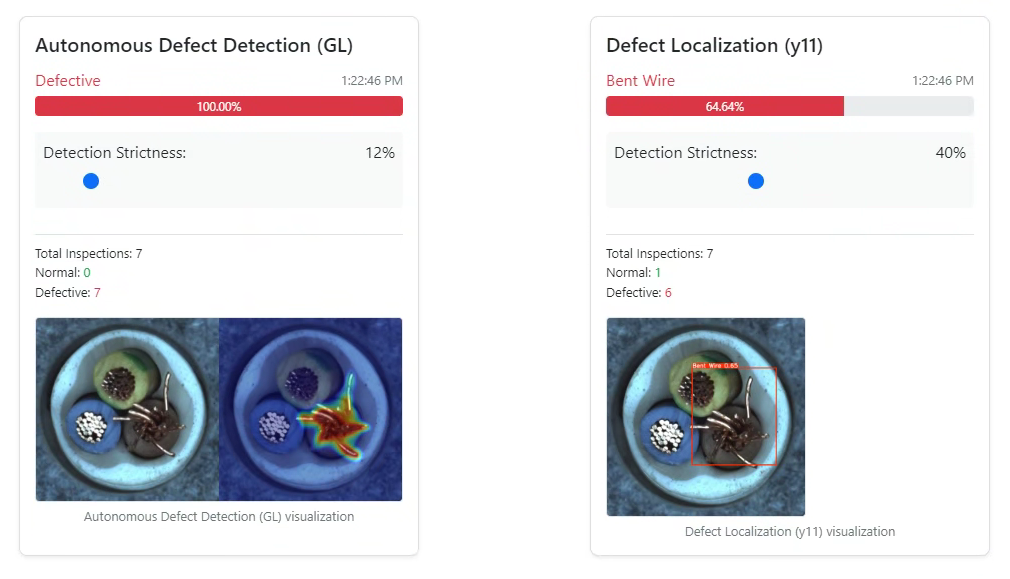Click the GL Normal count of 0
The image size is (1010, 579).
pos(87,272)
